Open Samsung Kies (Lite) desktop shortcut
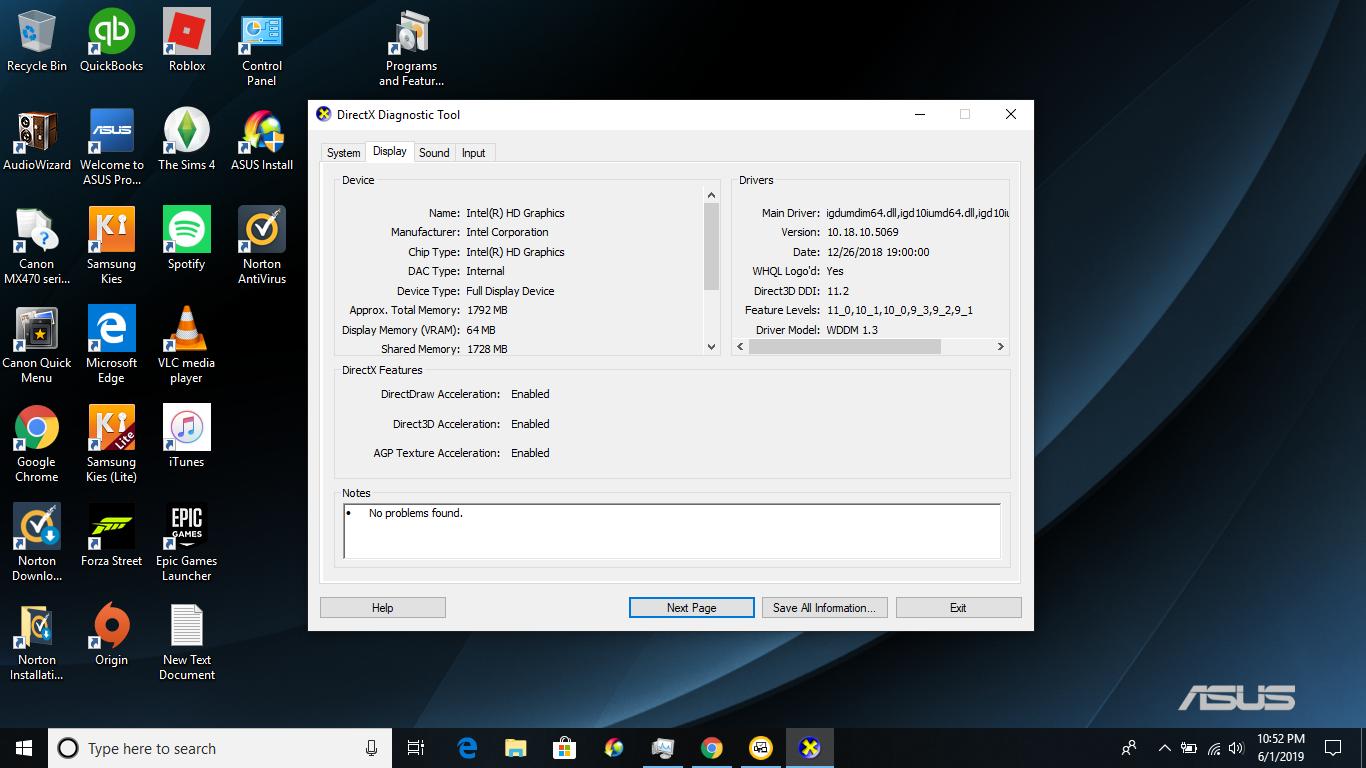The width and height of the screenshot is (1366, 768). [x=112, y=443]
